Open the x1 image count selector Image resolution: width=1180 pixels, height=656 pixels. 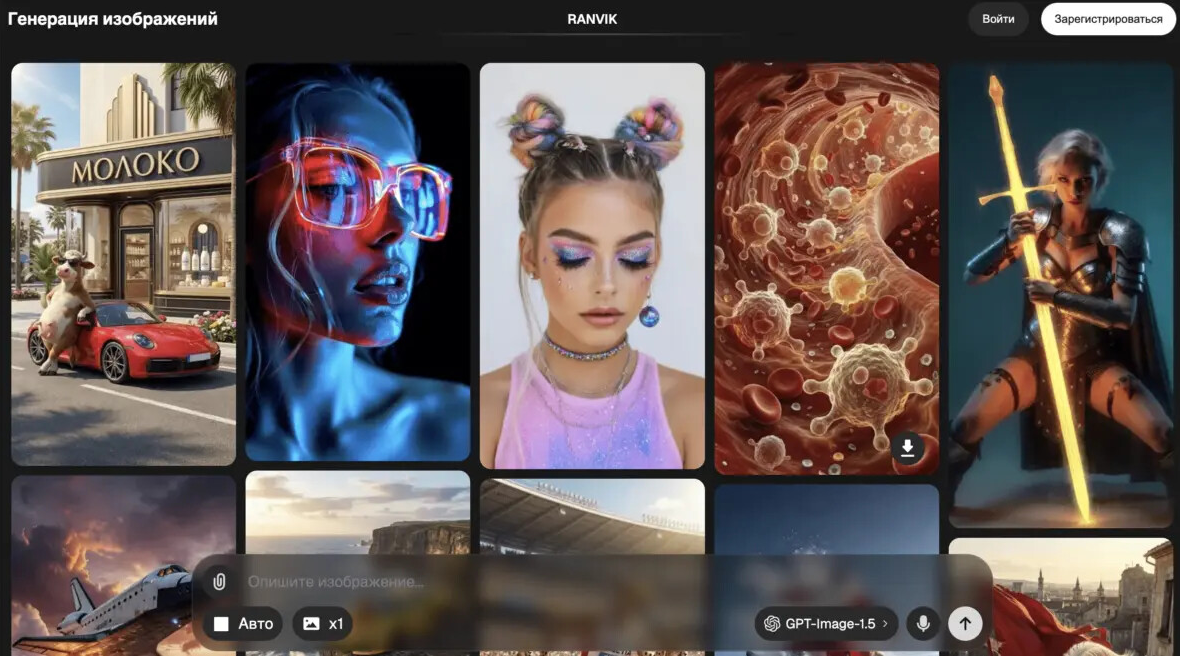(323, 624)
